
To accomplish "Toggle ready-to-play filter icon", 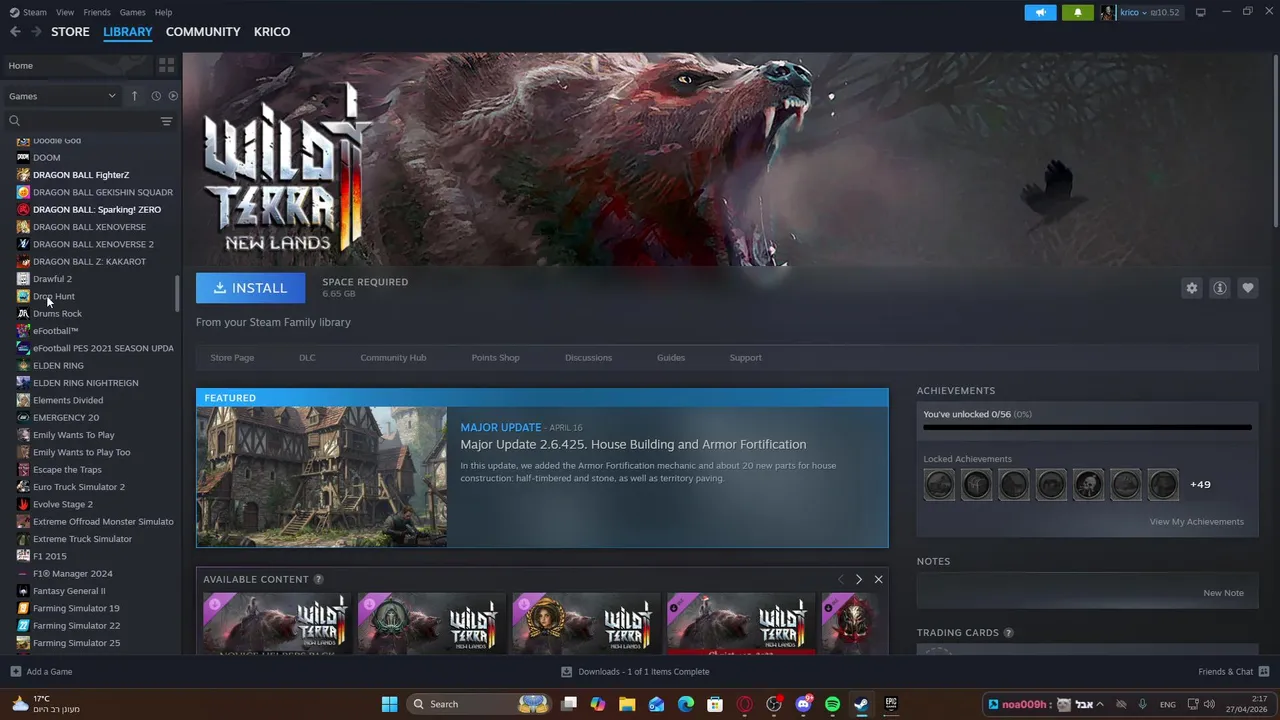I will 173,96.
